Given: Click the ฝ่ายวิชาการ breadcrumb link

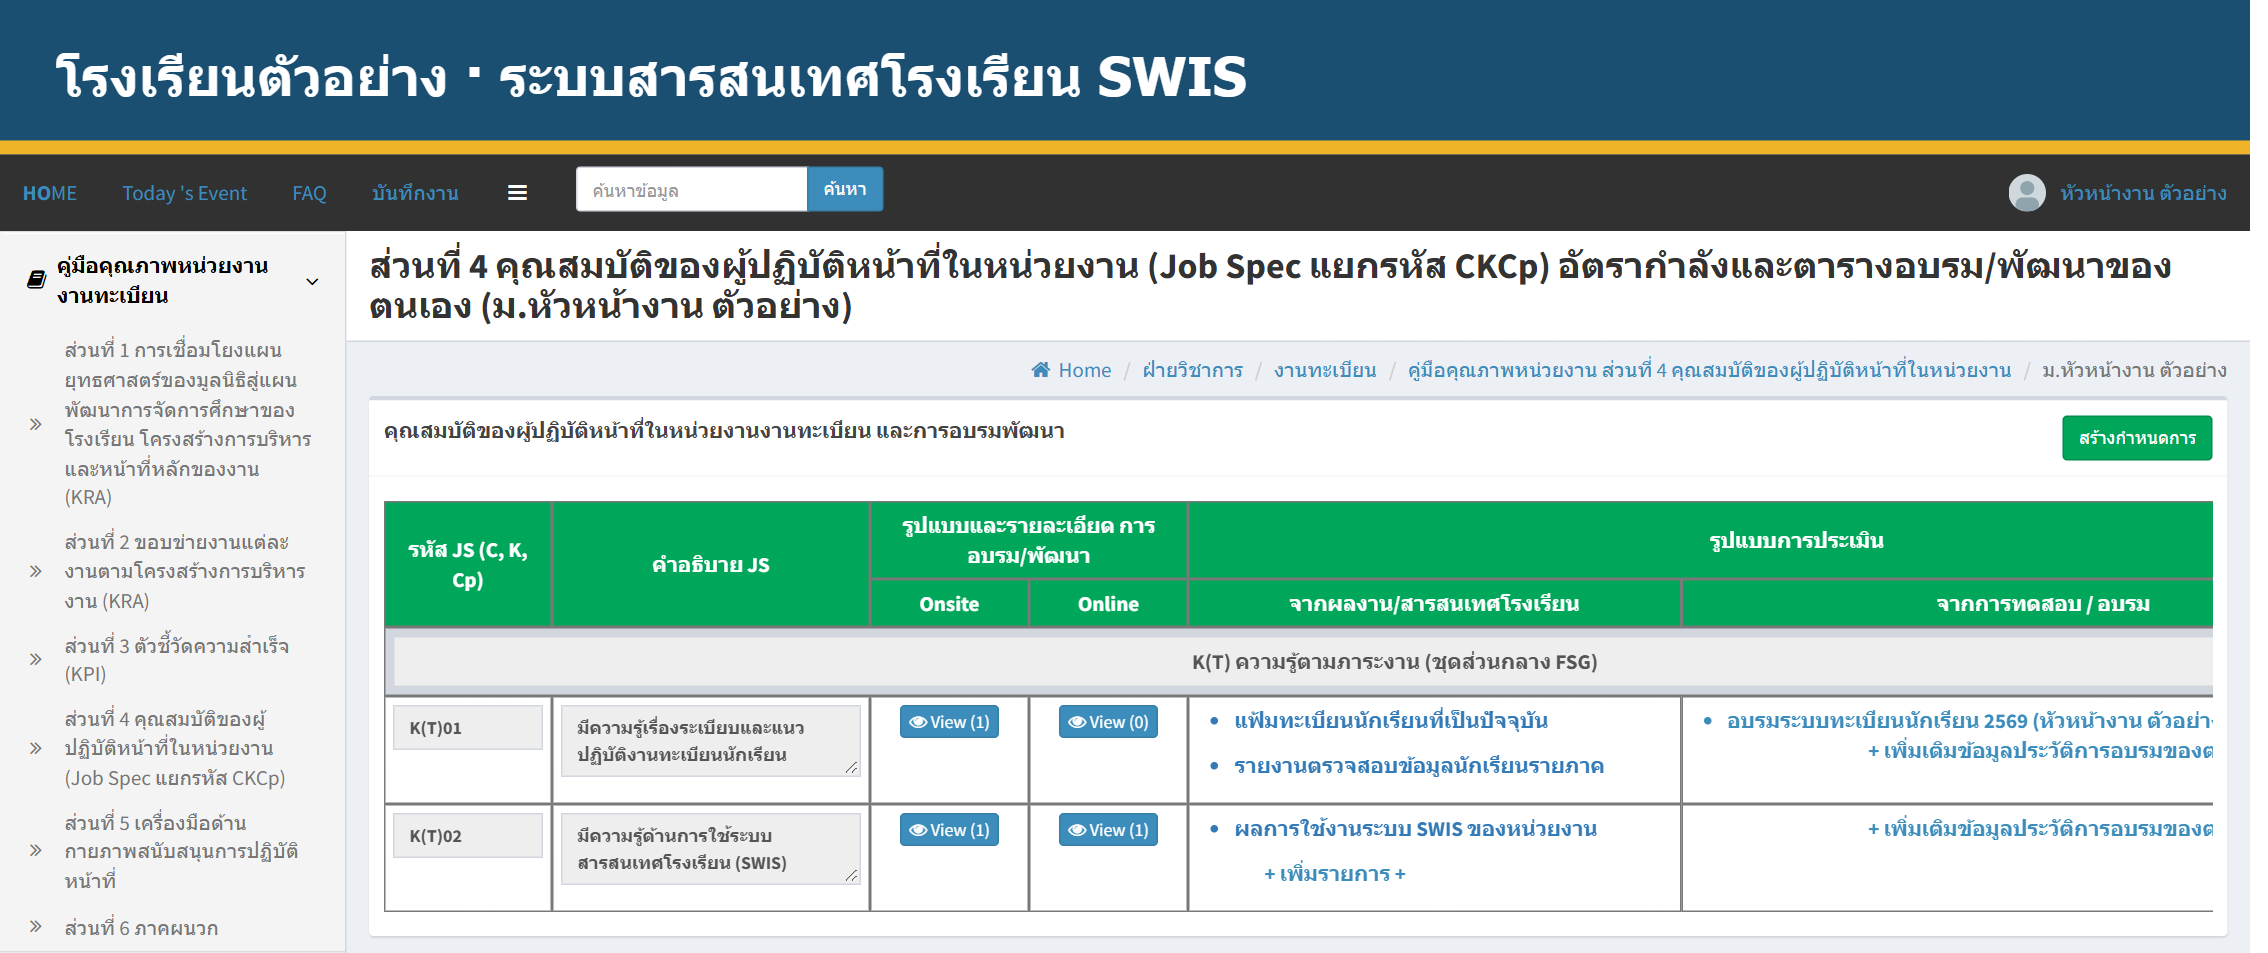Looking at the screenshot, I should (1192, 370).
